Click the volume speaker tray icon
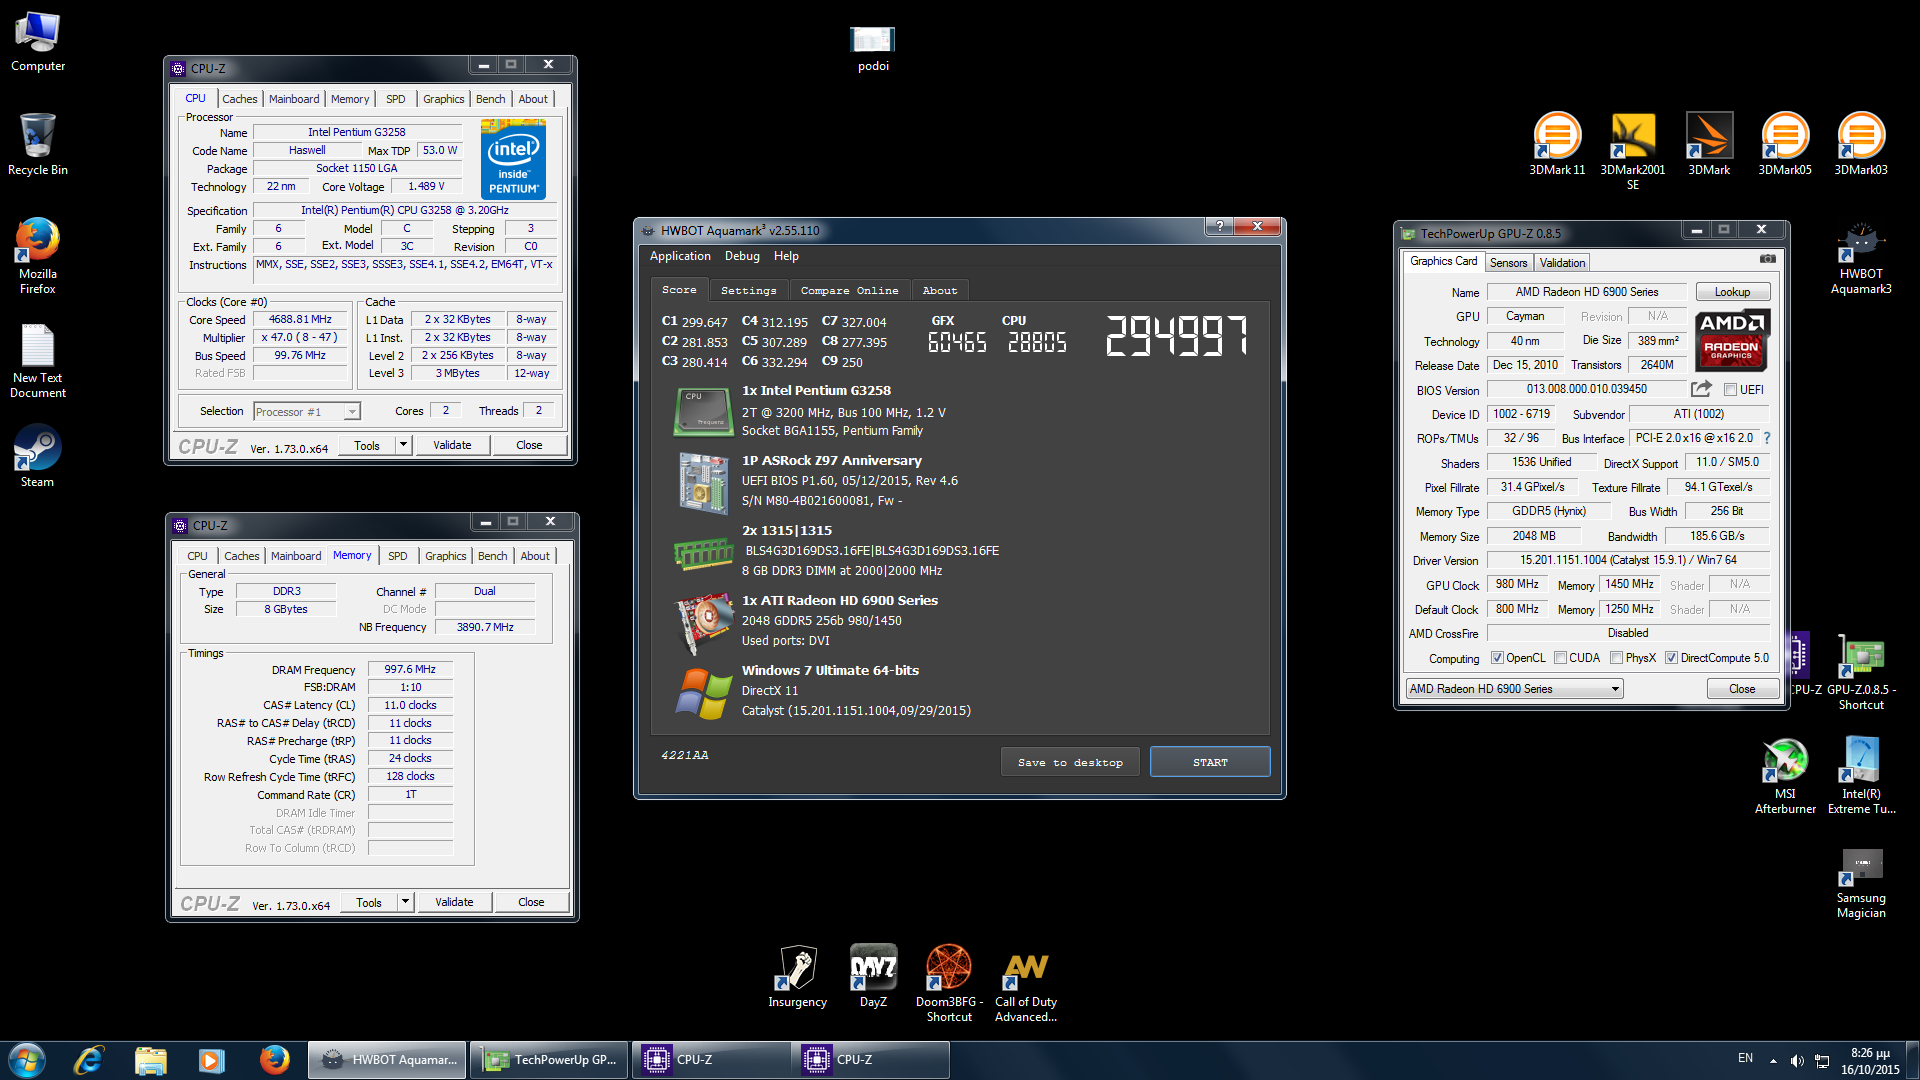1920x1080 pixels. click(1797, 1061)
